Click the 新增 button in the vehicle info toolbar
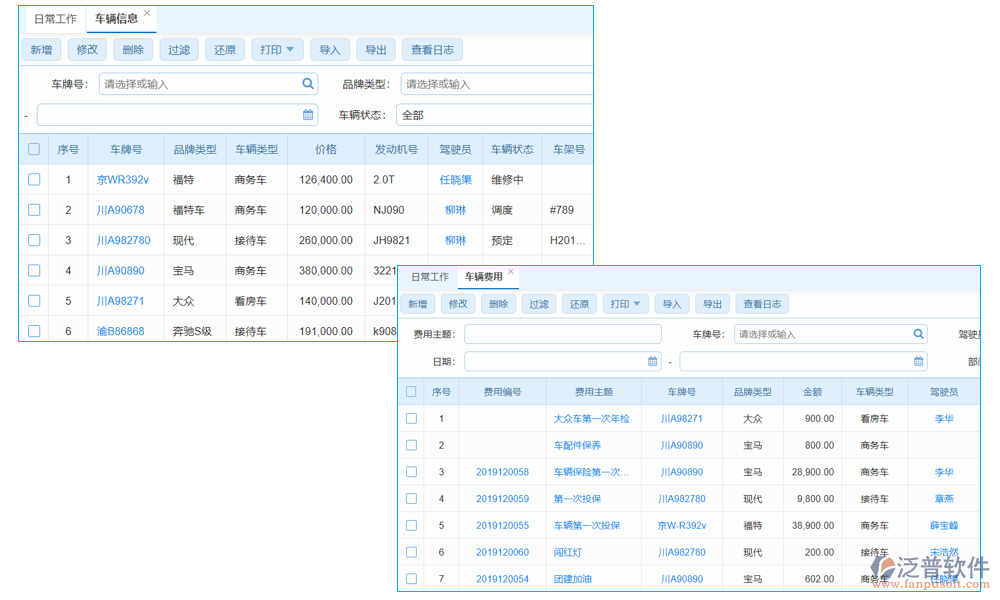This screenshot has height=600, width=1000. [x=41, y=48]
